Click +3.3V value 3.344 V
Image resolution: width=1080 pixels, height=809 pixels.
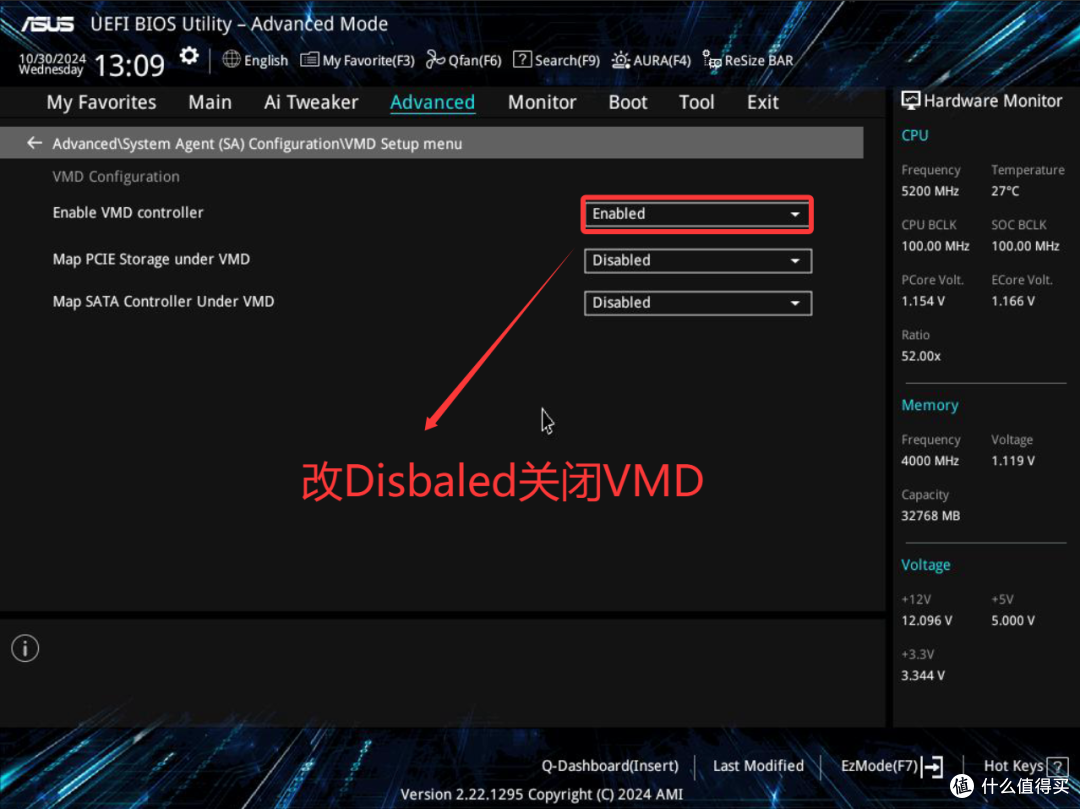click(923, 676)
